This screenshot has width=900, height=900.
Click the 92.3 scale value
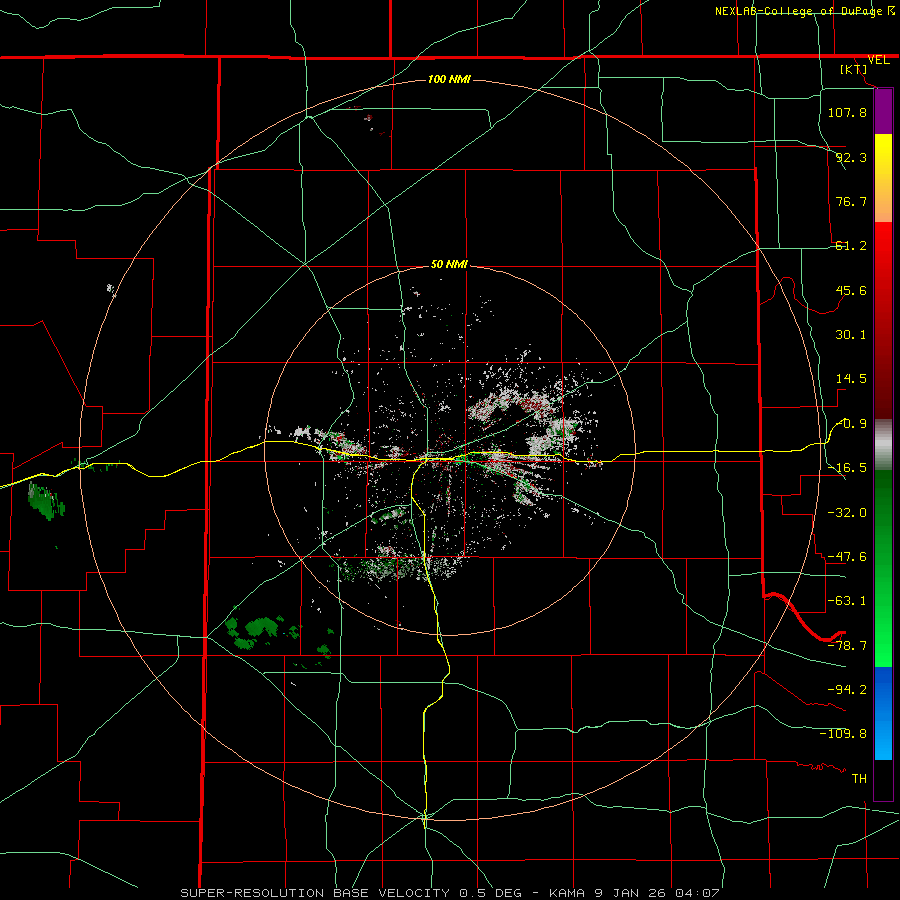click(851, 157)
